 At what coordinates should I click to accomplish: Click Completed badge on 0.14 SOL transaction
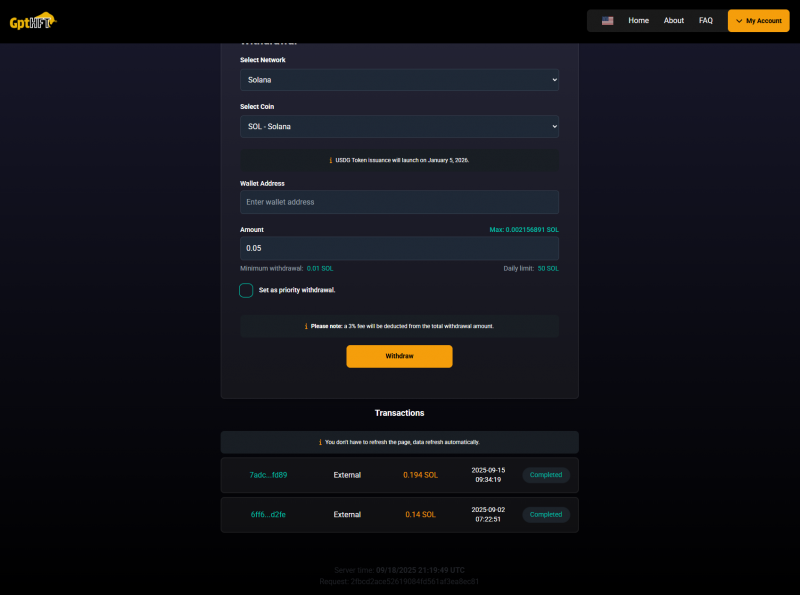click(546, 515)
